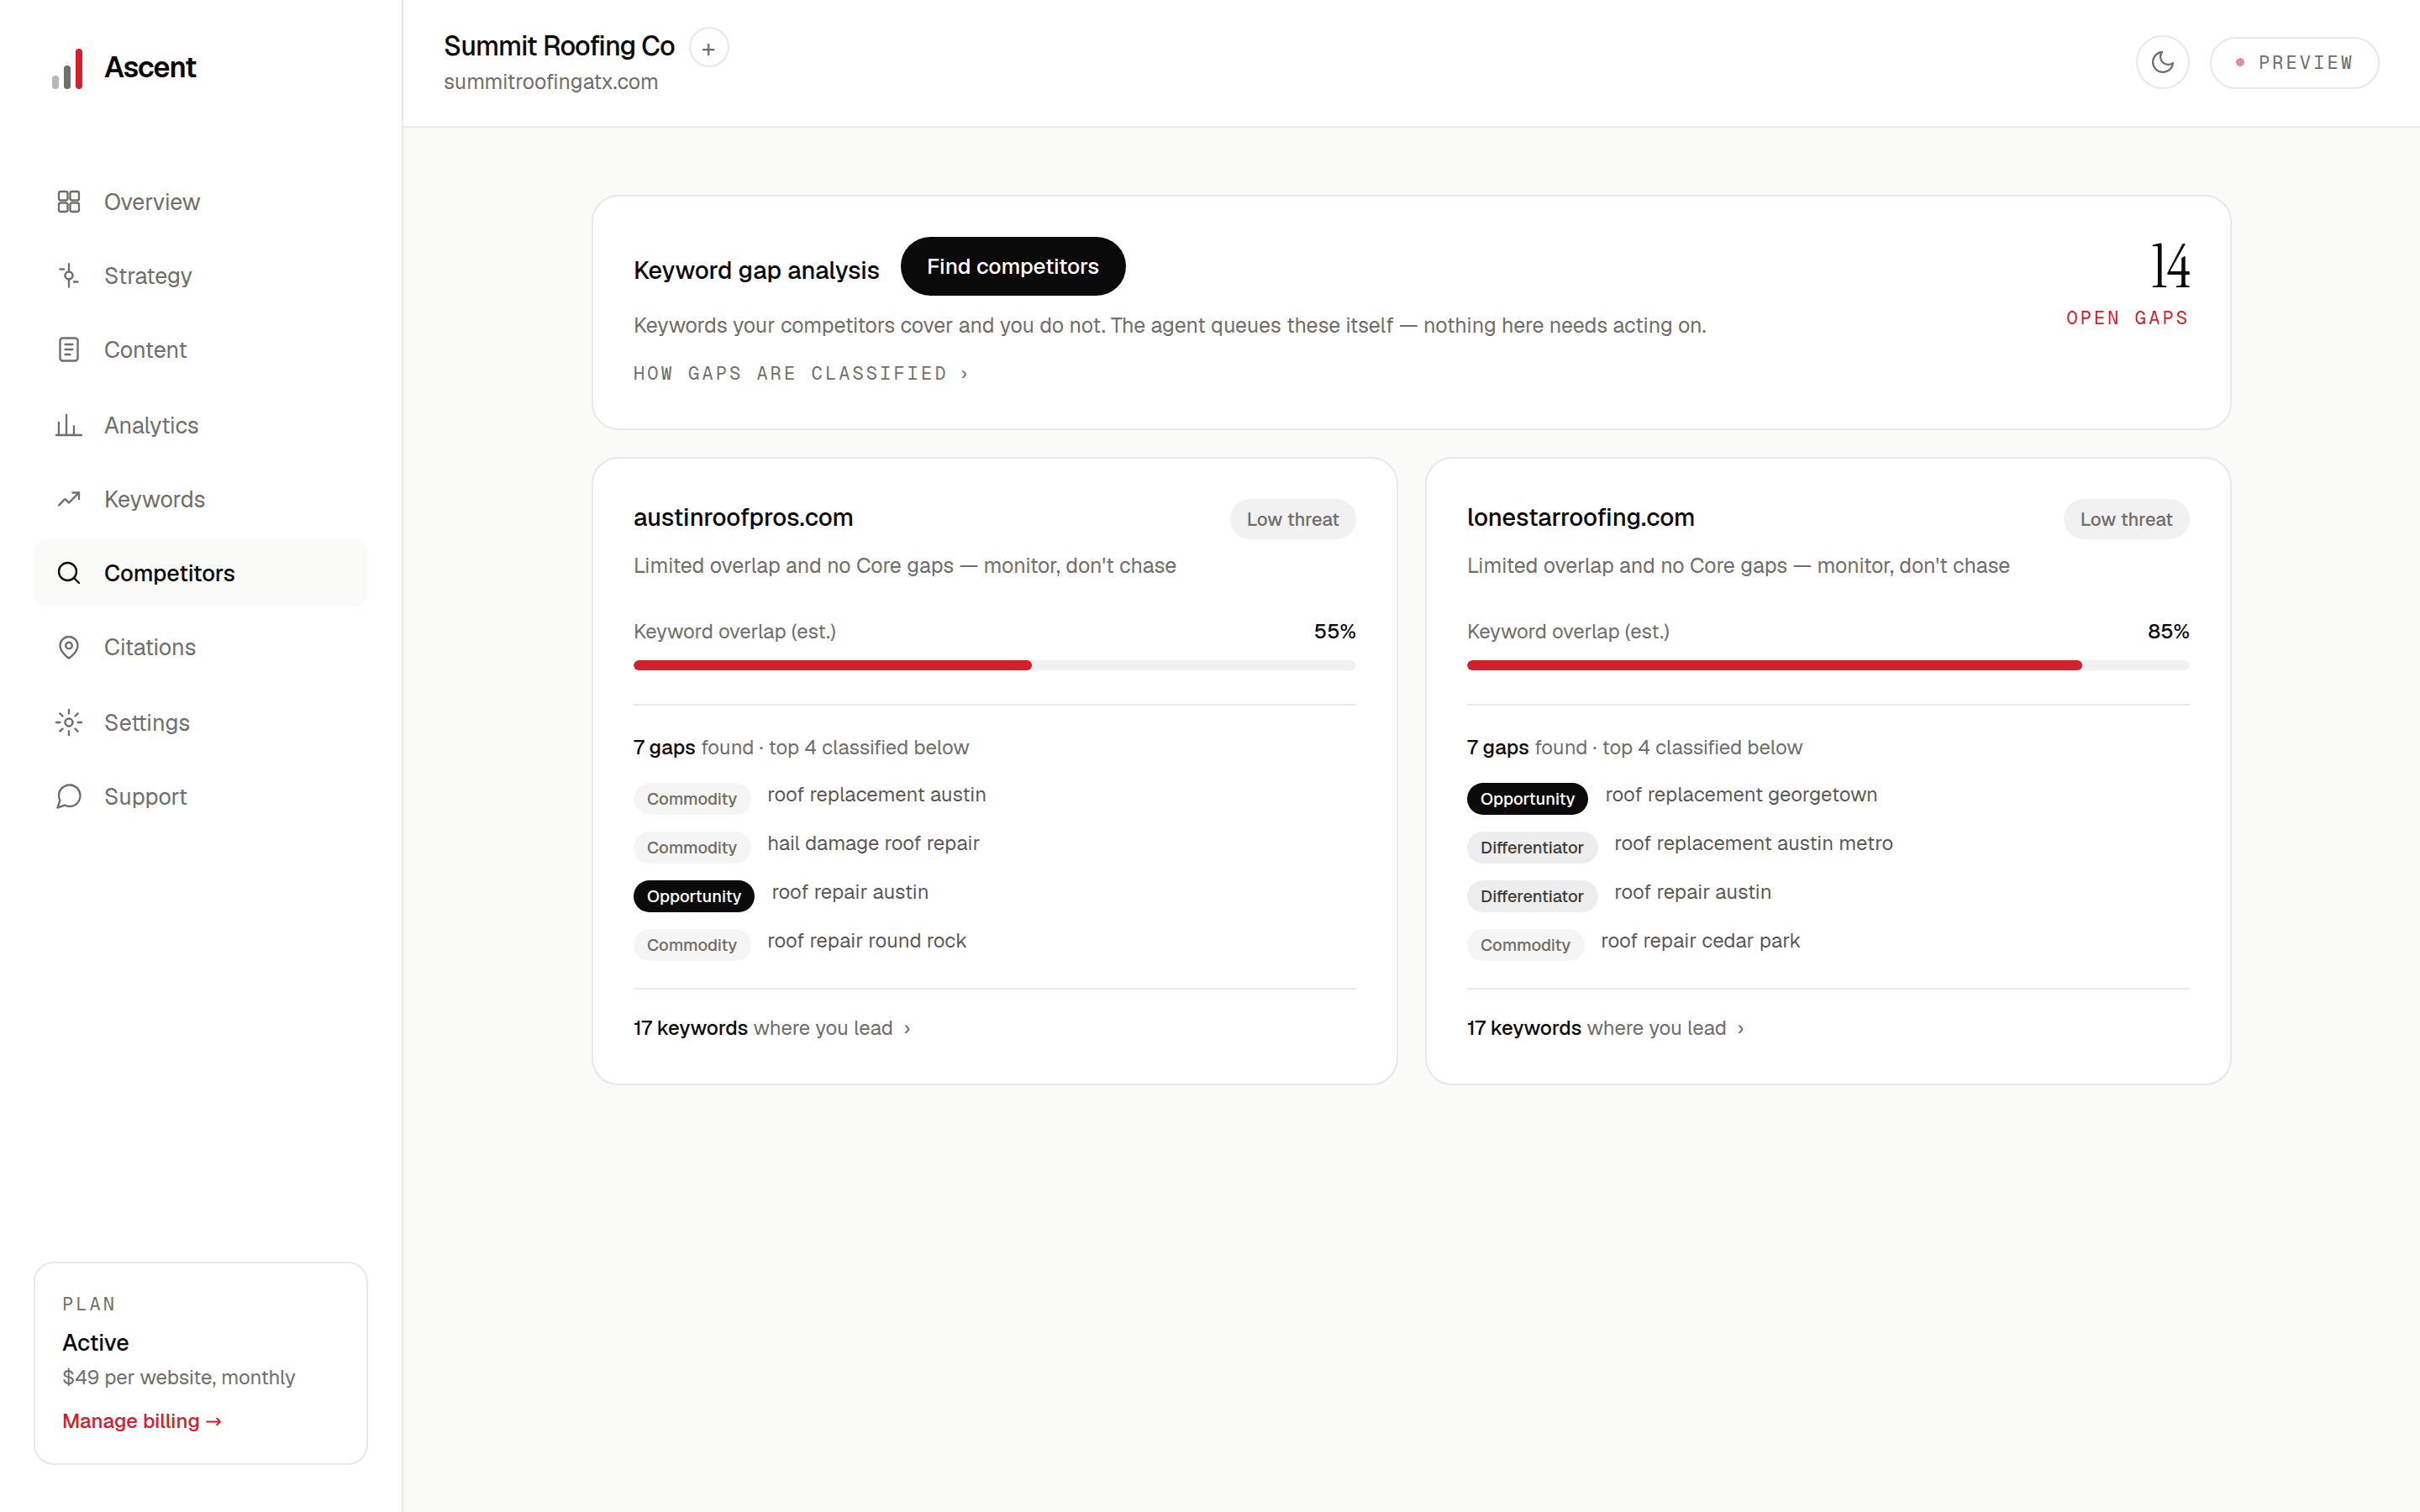Click the lonestarroofing.com card title
This screenshot has height=1512, width=2420.
(x=1580, y=517)
